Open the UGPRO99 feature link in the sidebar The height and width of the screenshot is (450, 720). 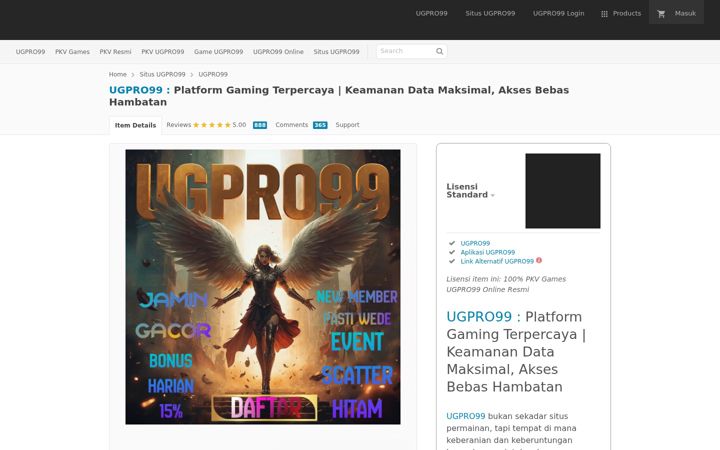(475, 243)
